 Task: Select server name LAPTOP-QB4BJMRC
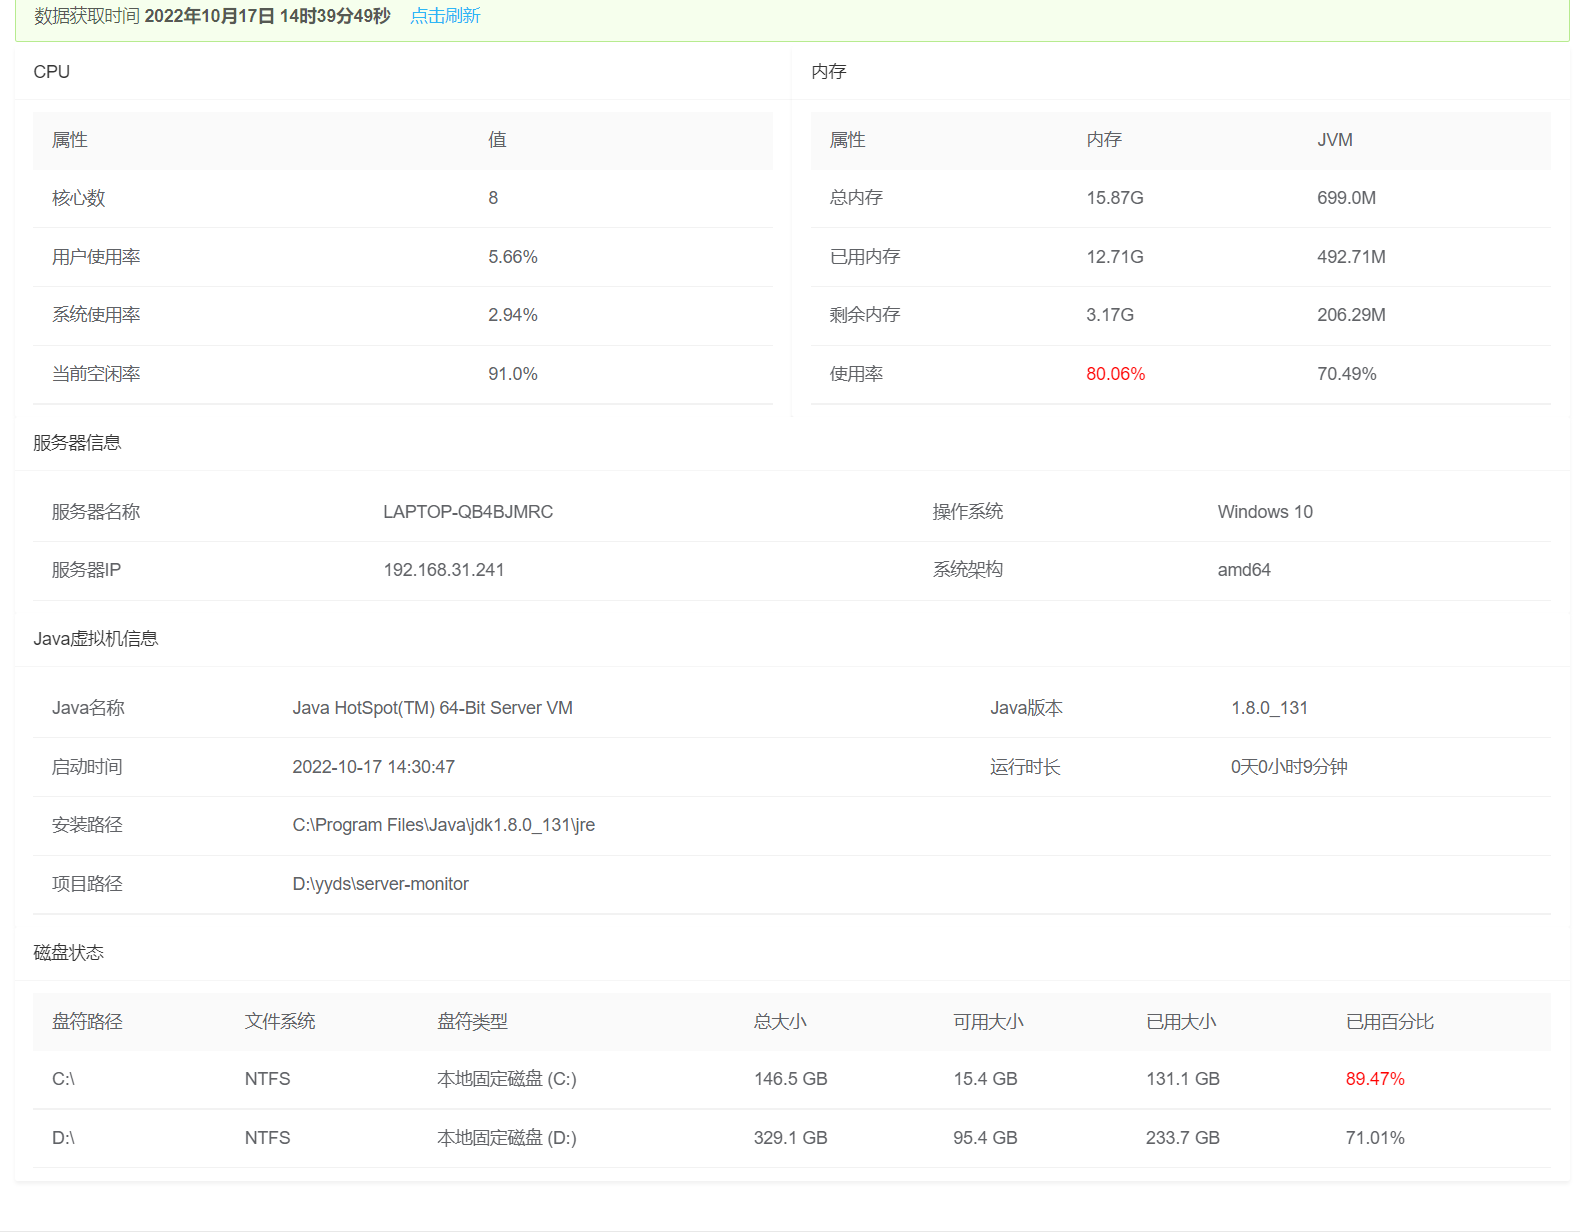(x=468, y=512)
